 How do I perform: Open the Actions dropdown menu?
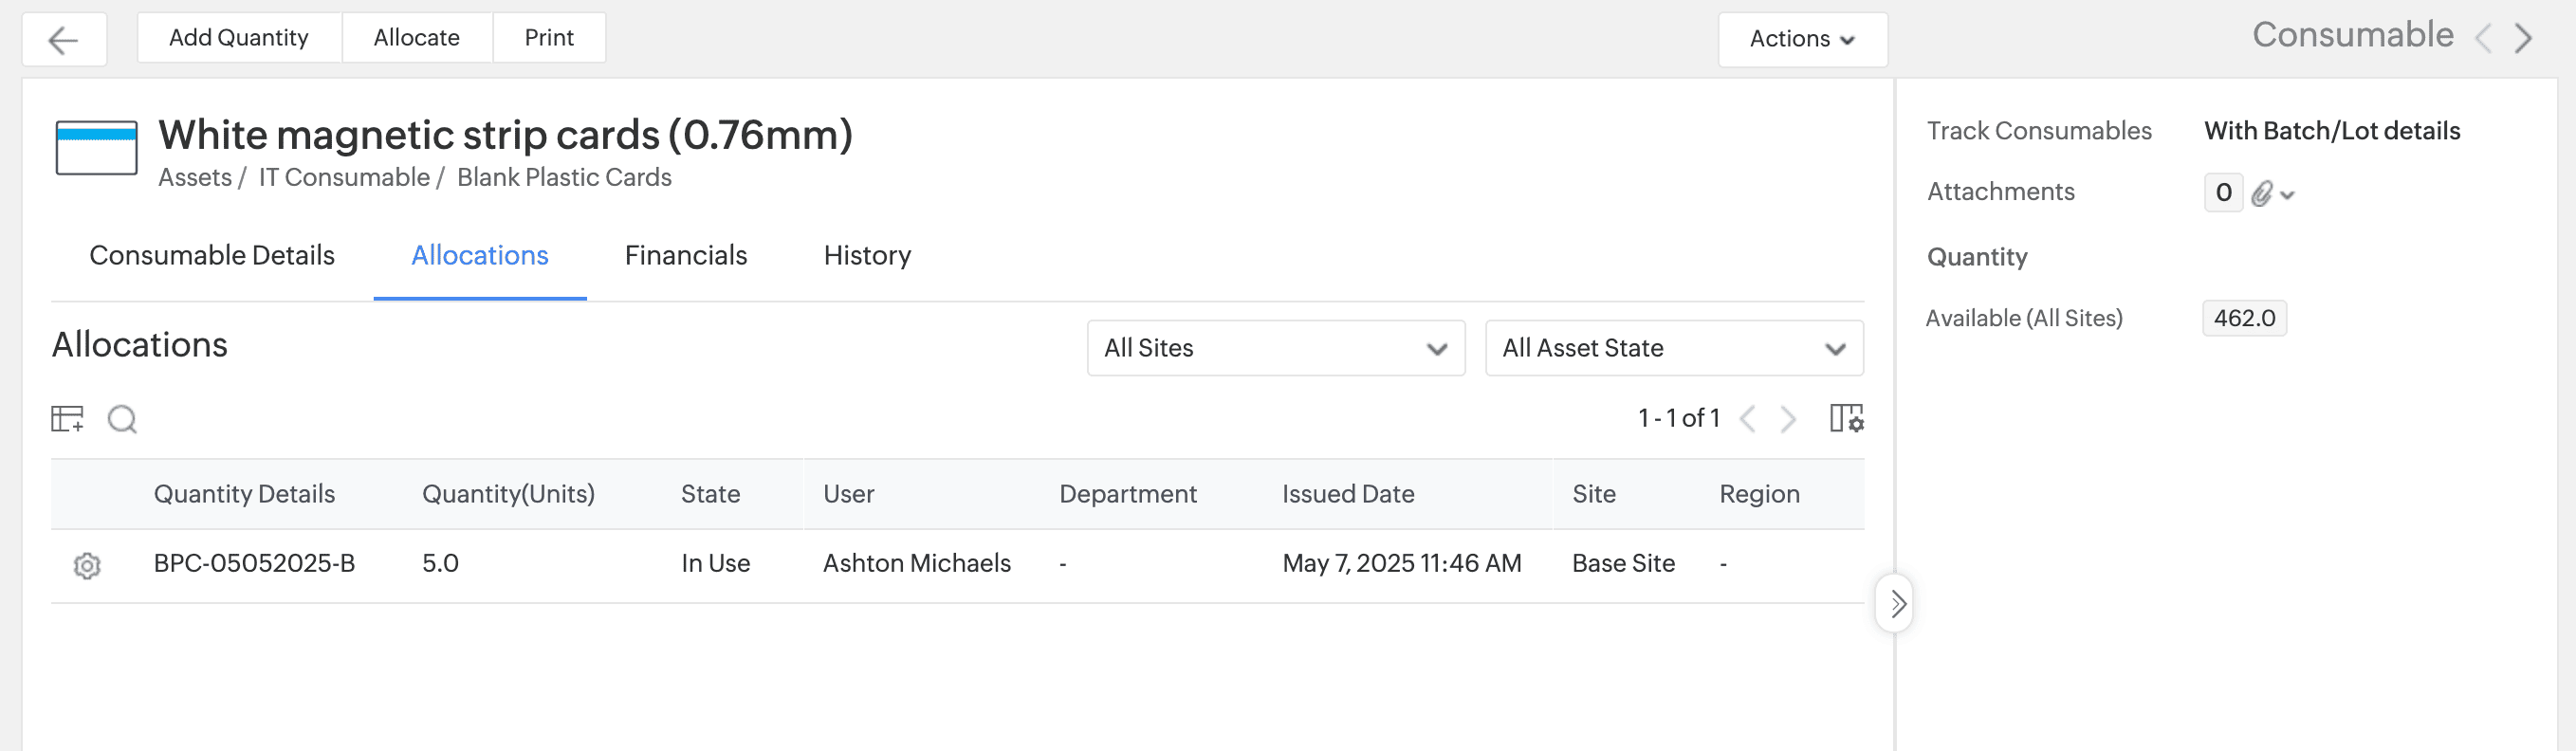tap(1801, 39)
